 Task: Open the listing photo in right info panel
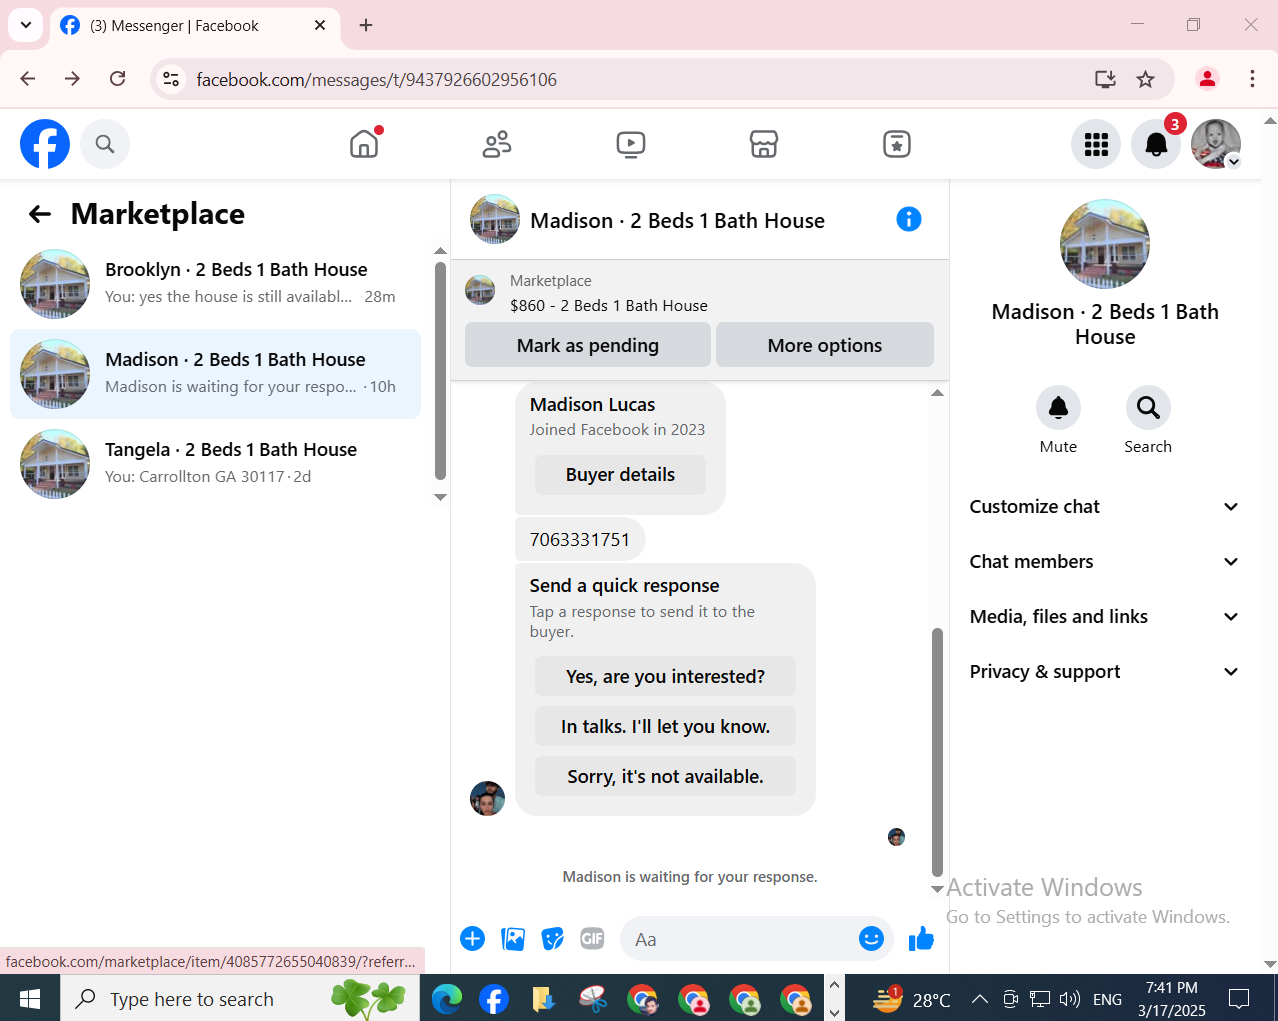coord(1104,244)
